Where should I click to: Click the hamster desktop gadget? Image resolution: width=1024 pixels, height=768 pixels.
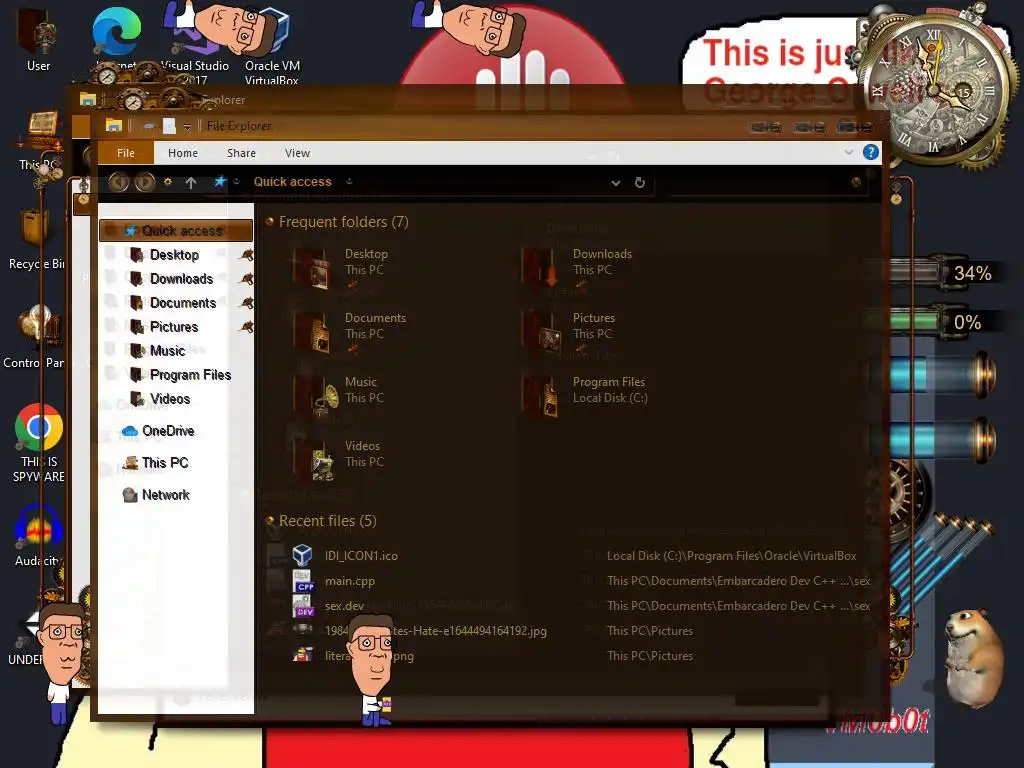coord(974,658)
